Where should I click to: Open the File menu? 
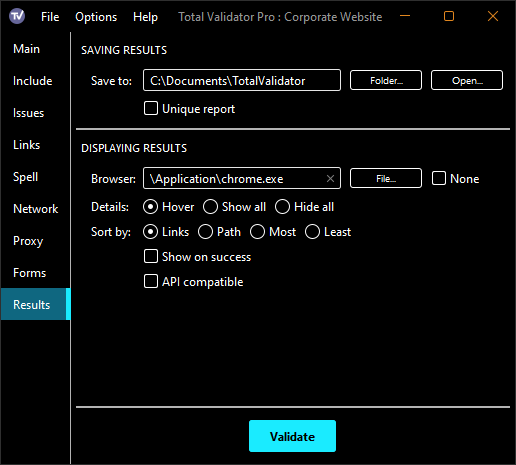pyautogui.click(x=50, y=17)
